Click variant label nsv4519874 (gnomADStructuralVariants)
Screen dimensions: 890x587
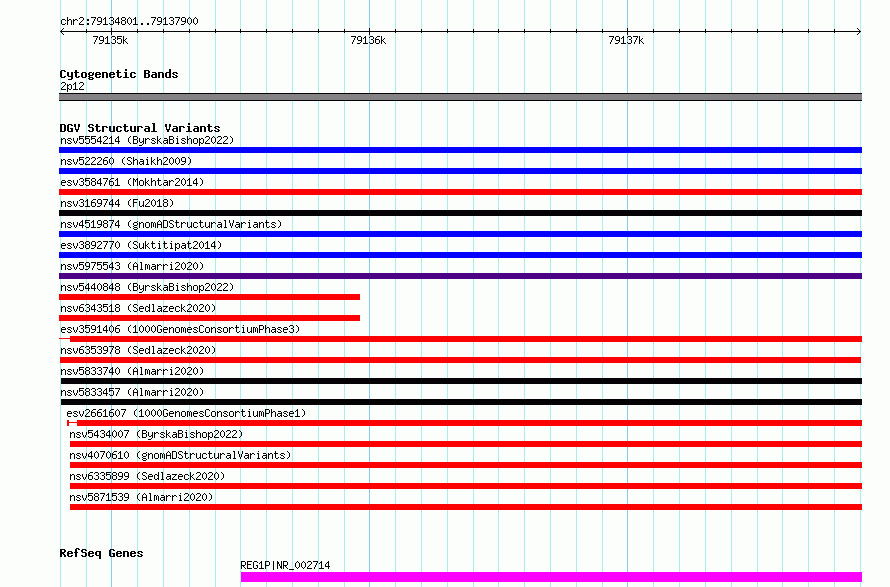[x=171, y=224]
